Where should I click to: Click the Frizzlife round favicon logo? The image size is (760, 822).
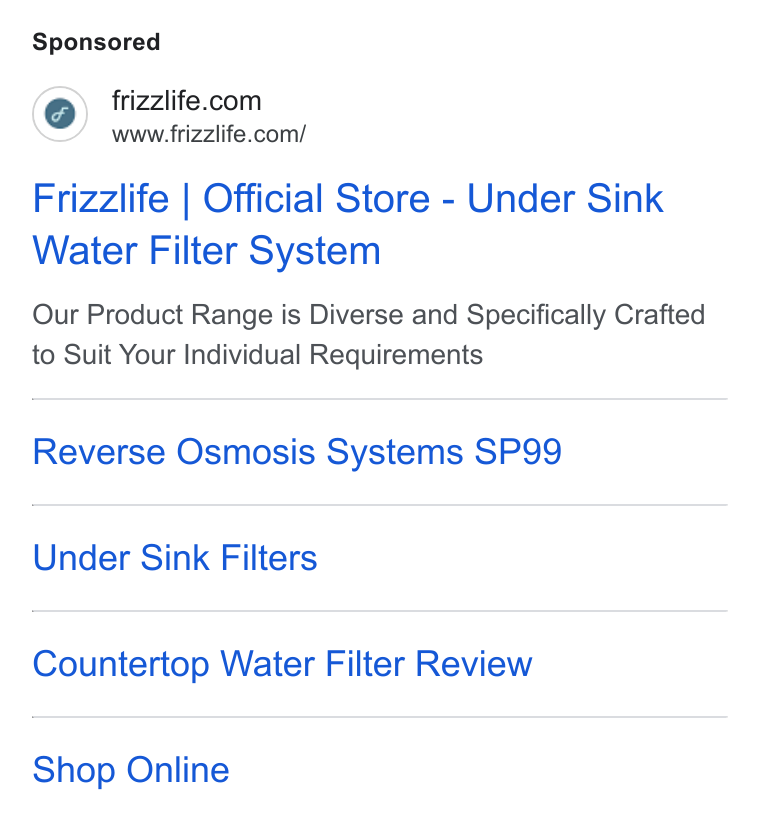coord(60,114)
